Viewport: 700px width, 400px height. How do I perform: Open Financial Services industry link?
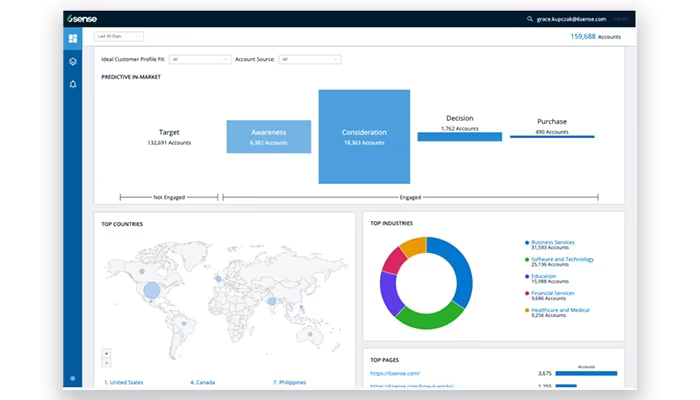click(553, 293)
